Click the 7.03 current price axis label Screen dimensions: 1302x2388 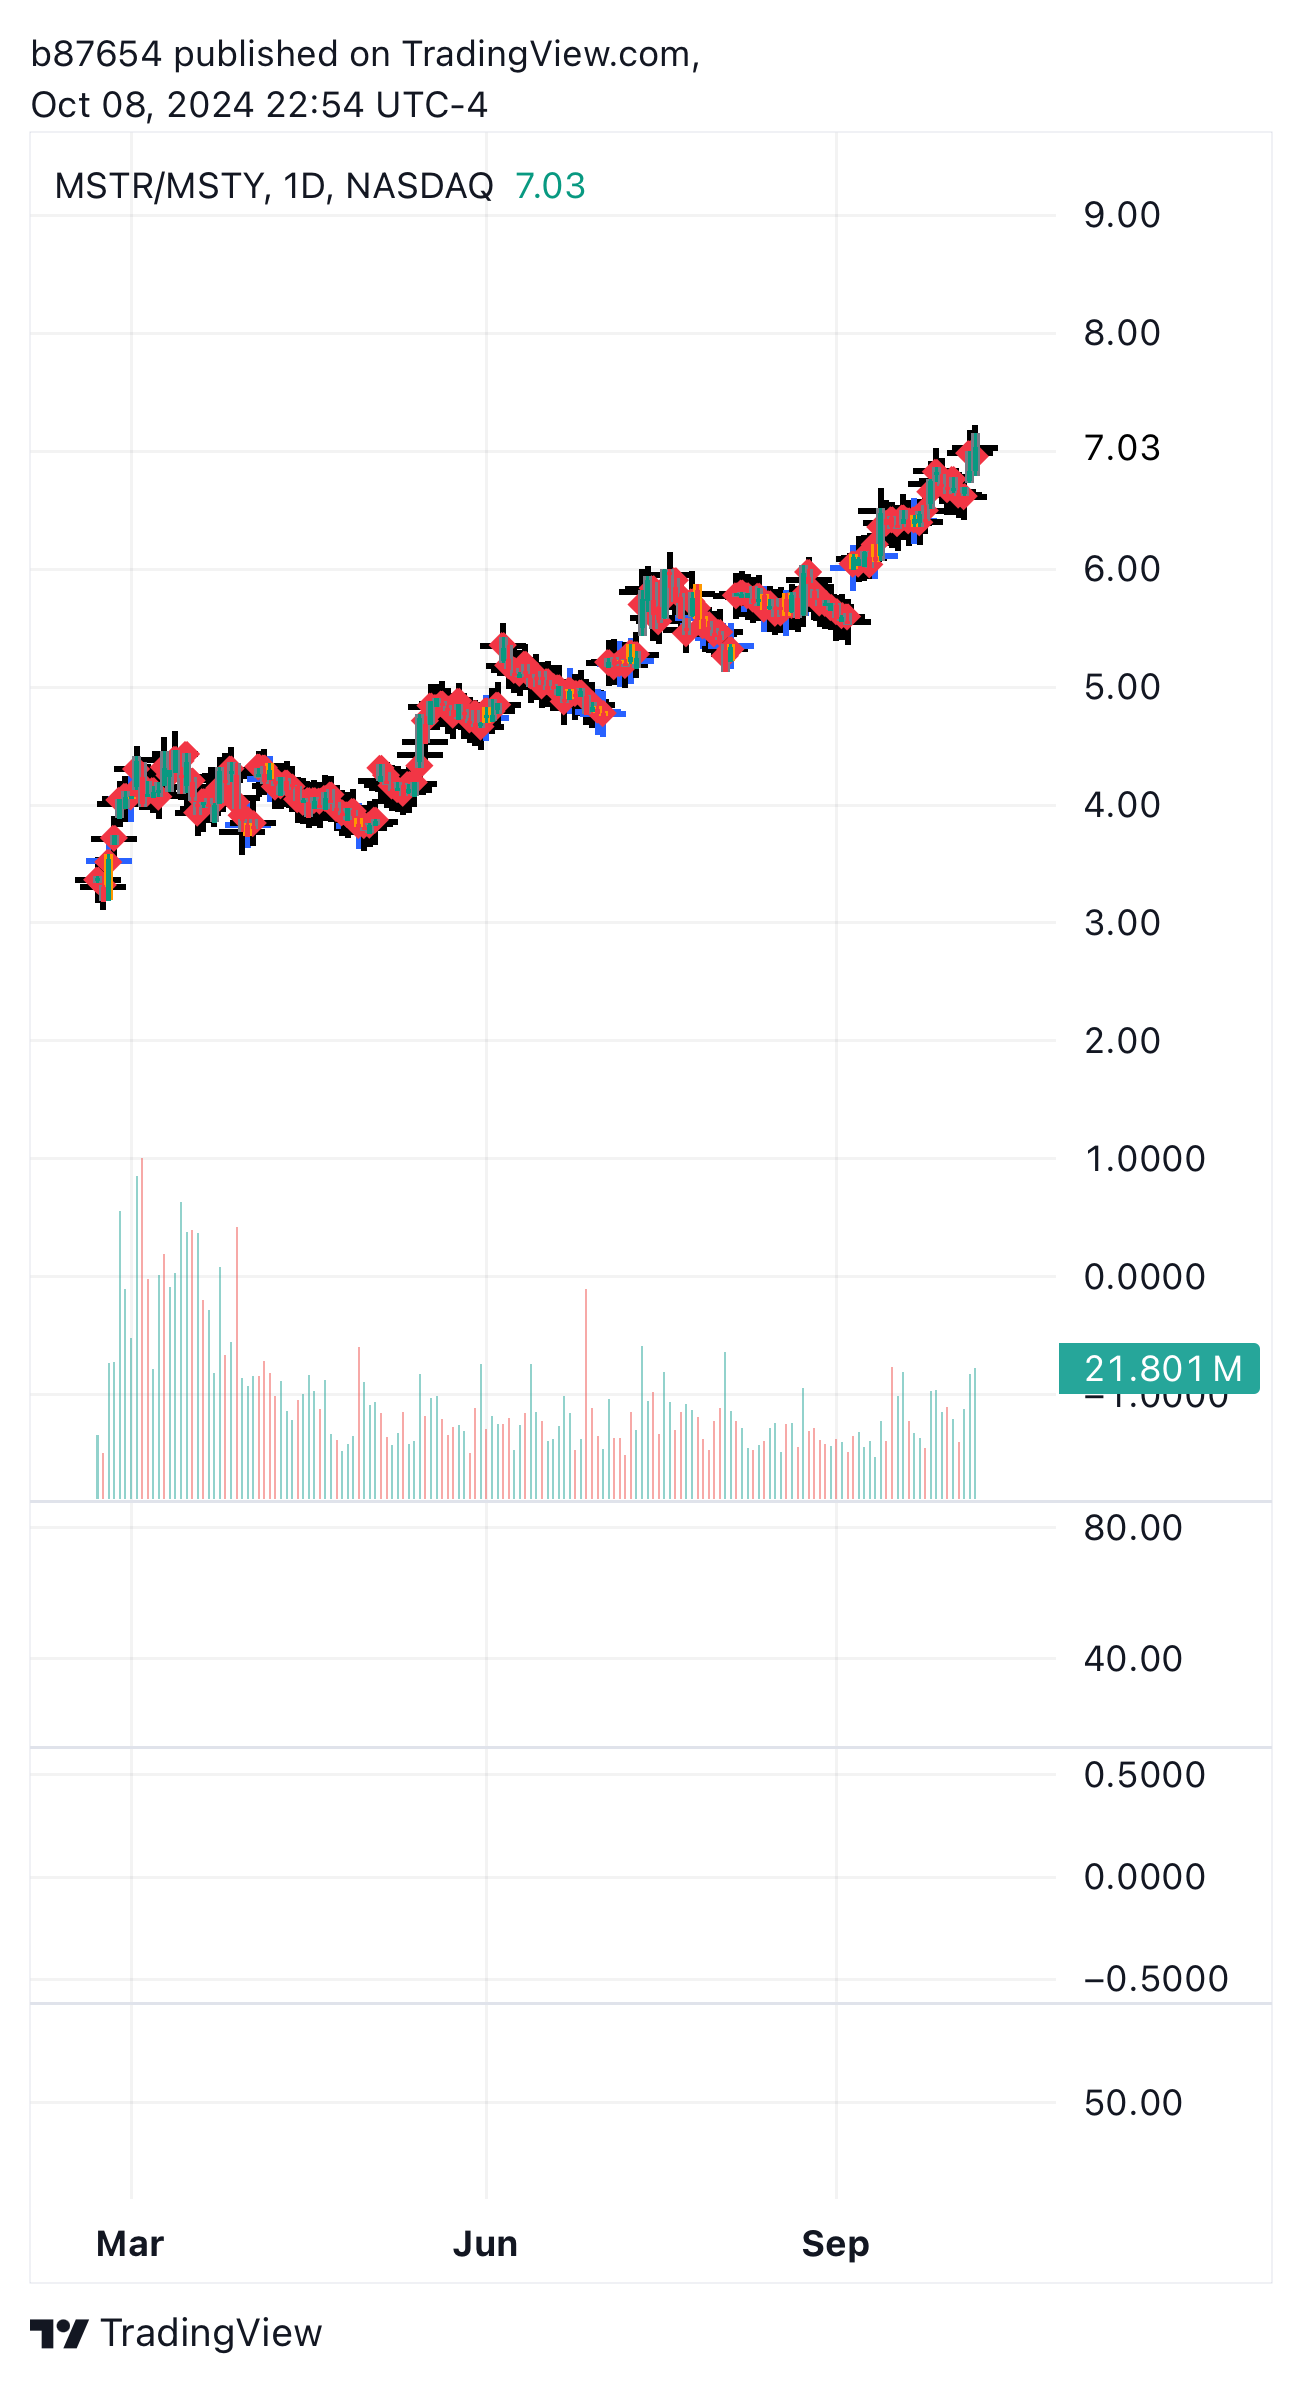pos(1122,448)
